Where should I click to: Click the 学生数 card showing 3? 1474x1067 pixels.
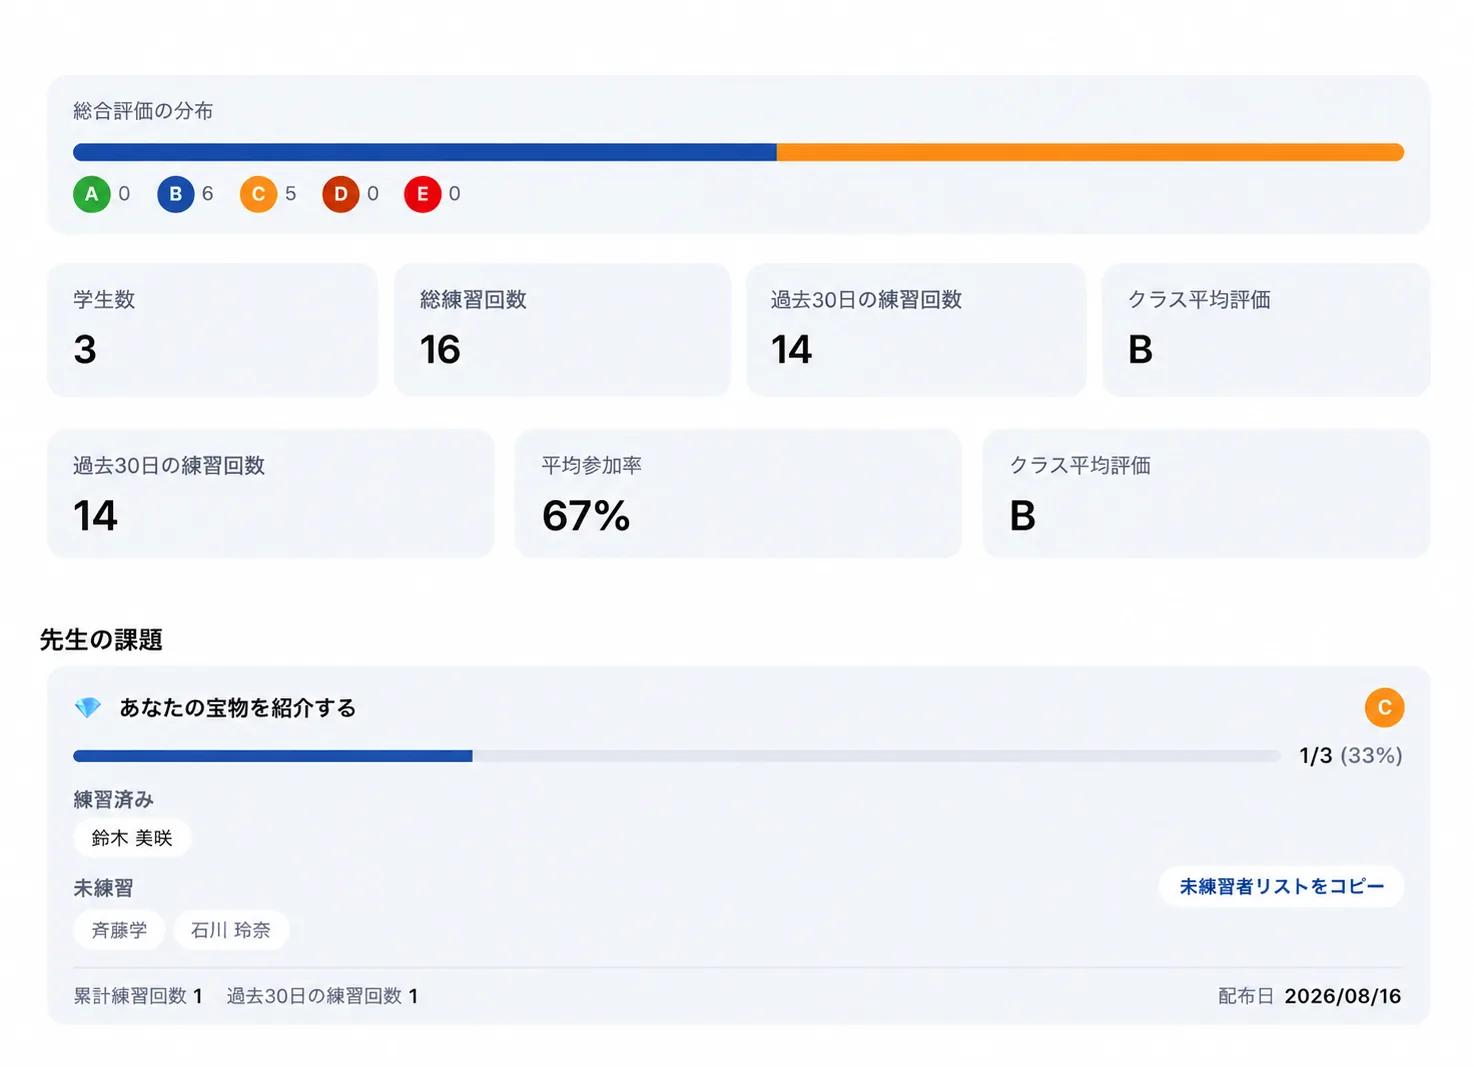212,330
